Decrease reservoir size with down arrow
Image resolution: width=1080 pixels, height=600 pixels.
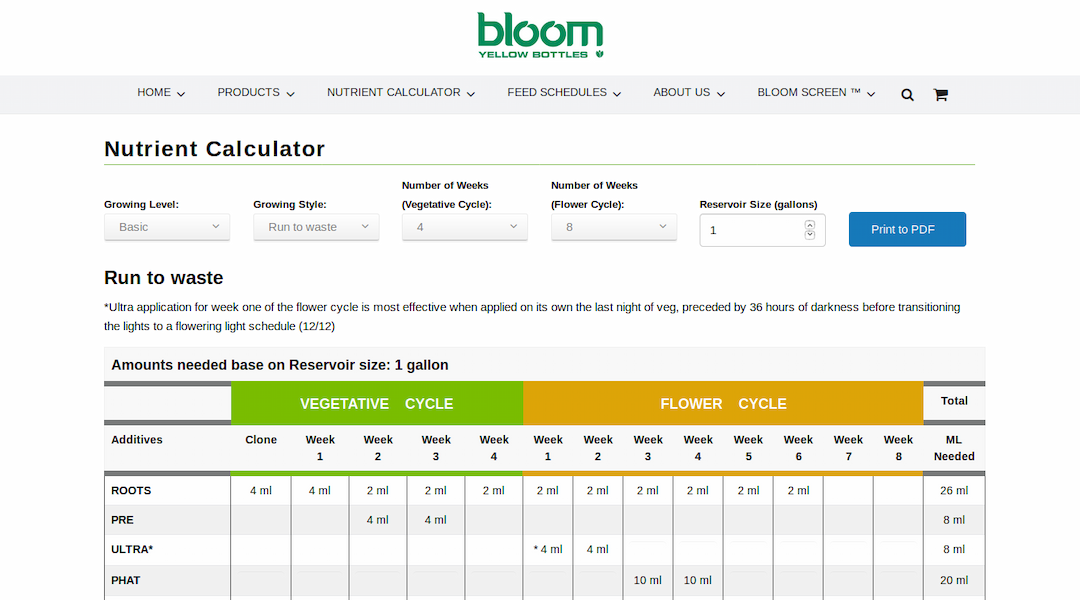[810, 235]
